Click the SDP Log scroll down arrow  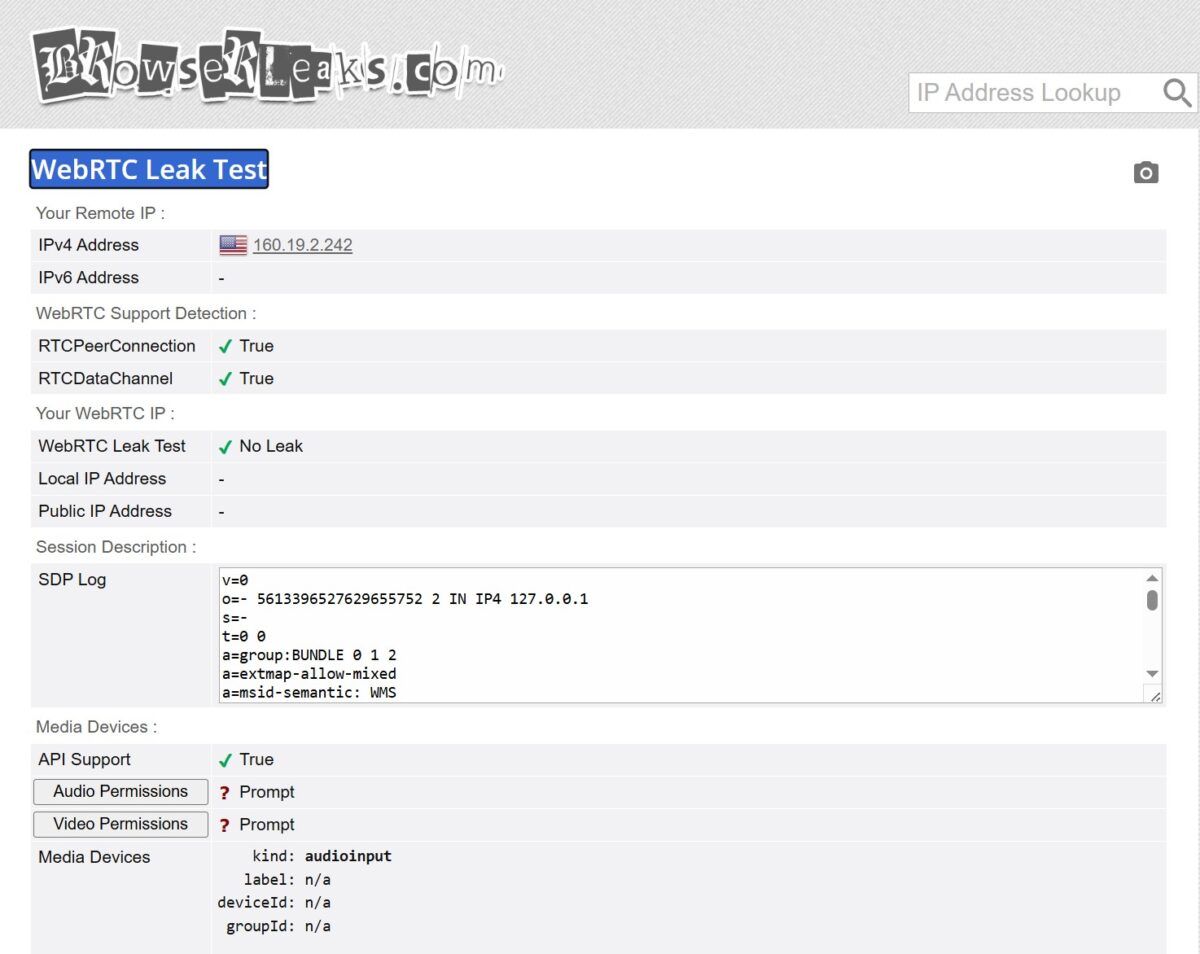(1152, 674)
